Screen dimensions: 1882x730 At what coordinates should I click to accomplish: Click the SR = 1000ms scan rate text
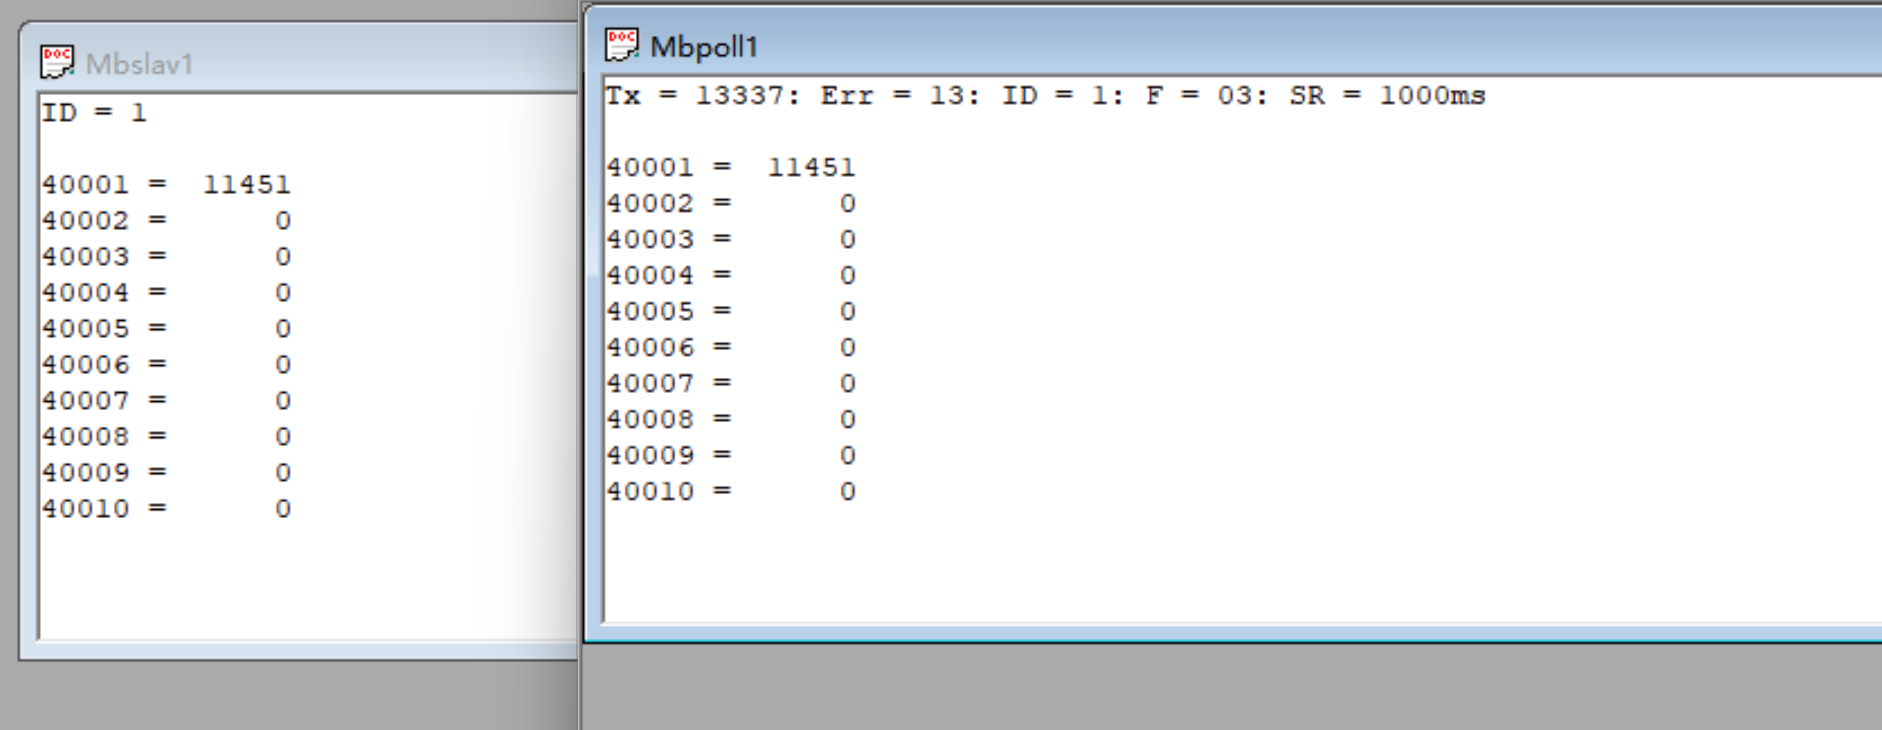point(1386,96)
